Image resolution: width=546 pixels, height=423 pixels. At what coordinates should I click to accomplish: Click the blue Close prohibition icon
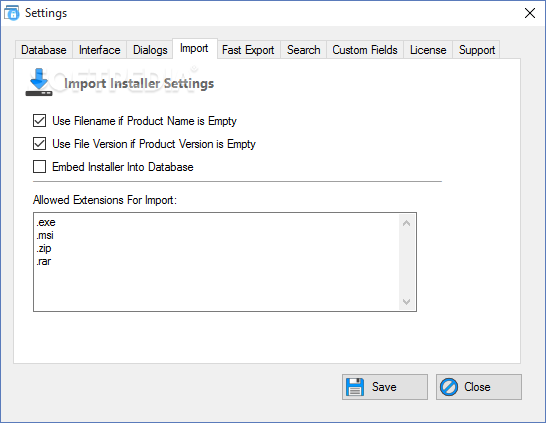pyautogui.click(x=449, y=387)
